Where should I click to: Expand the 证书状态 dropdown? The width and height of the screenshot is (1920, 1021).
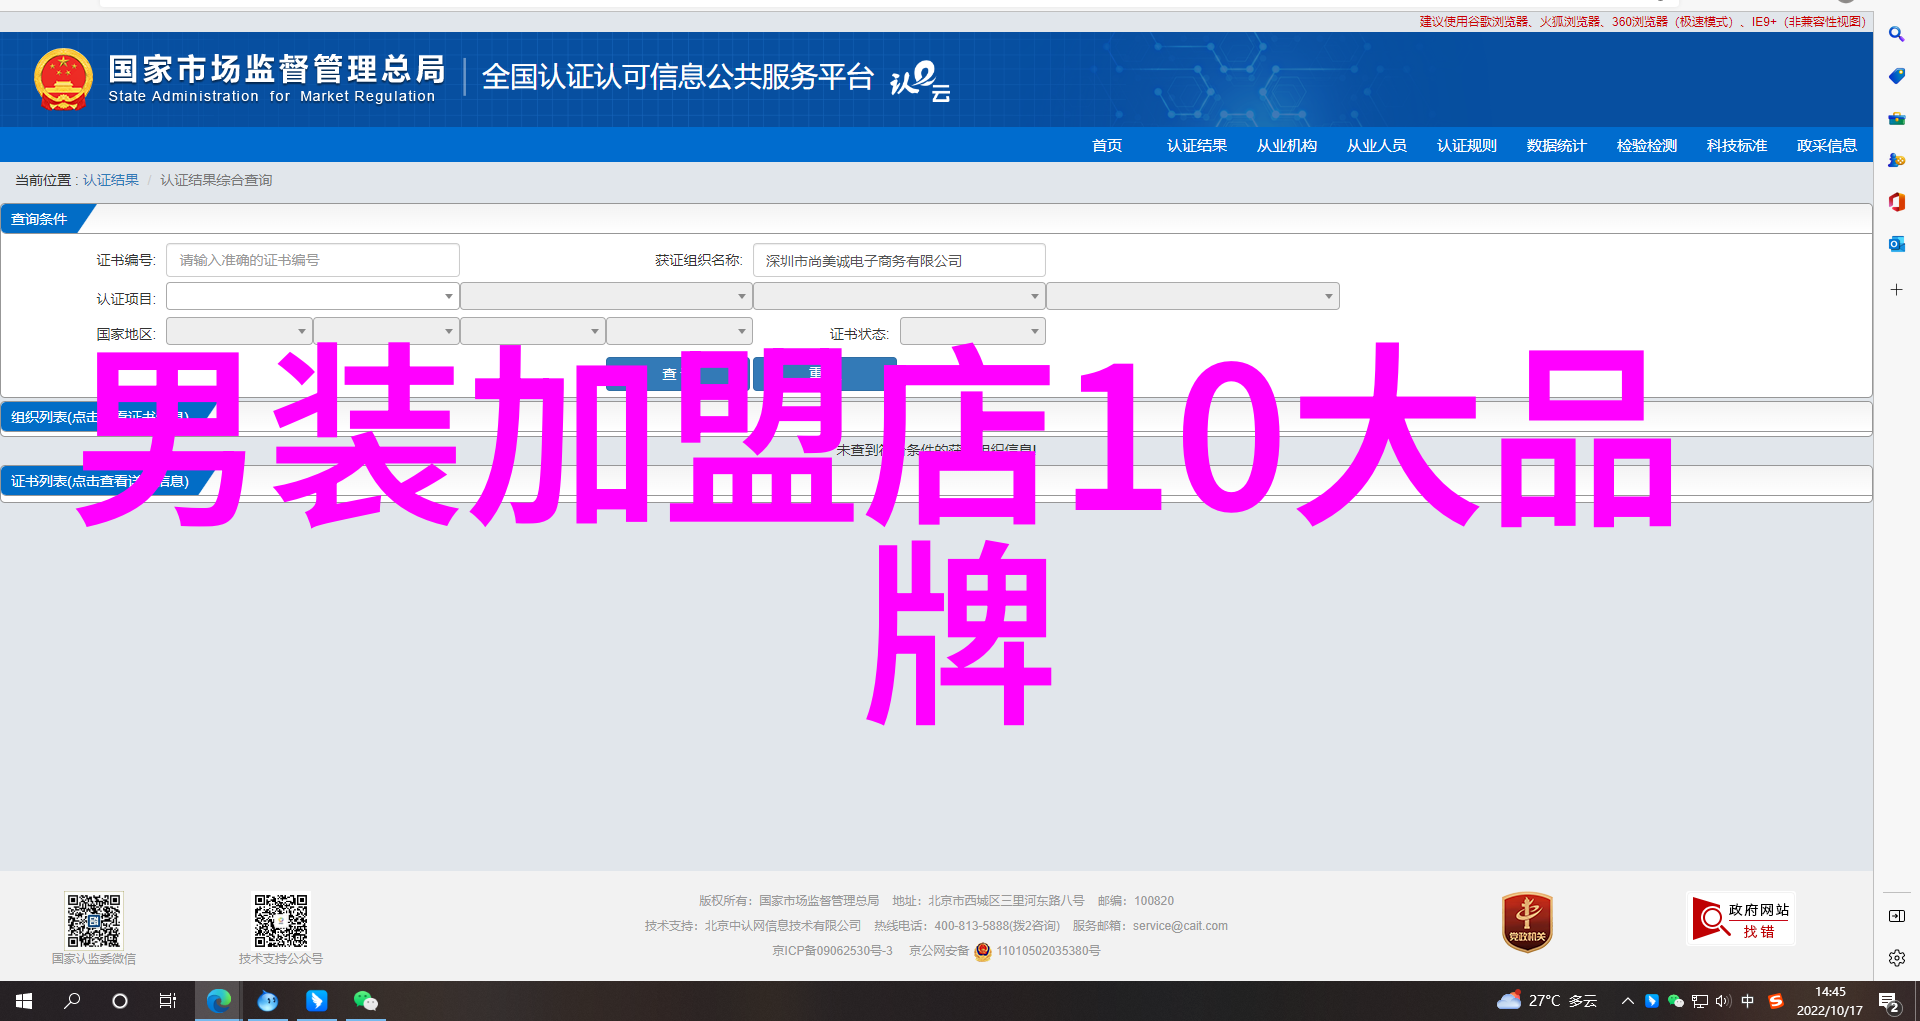coord(972,331)
